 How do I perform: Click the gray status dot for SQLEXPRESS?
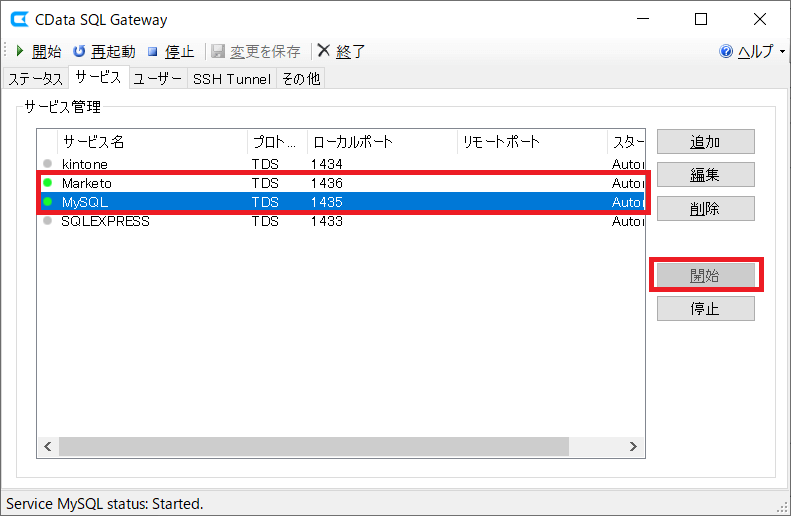click(x=48, y=220)
